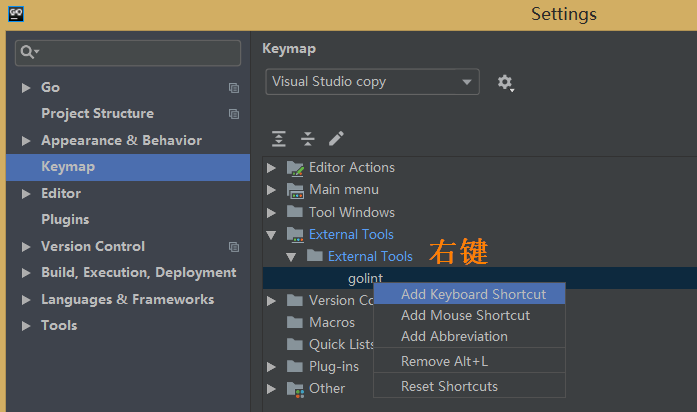Viewport: 697px width, 412px height.
Task: Click the Macros folder icon
Action: pos(295,322)
